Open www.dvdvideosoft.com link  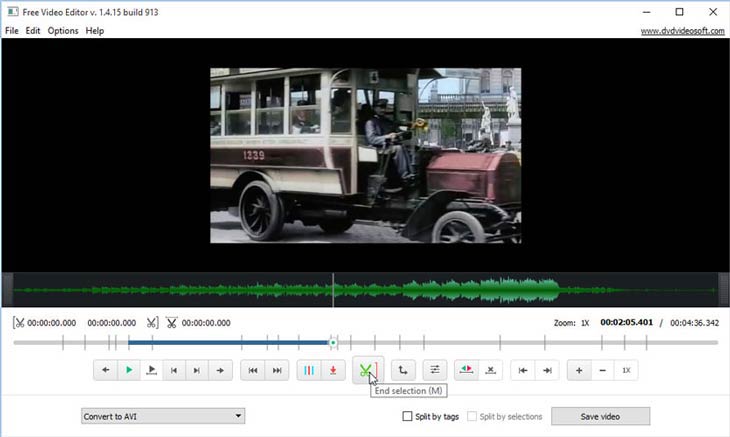tap(683, 31)
